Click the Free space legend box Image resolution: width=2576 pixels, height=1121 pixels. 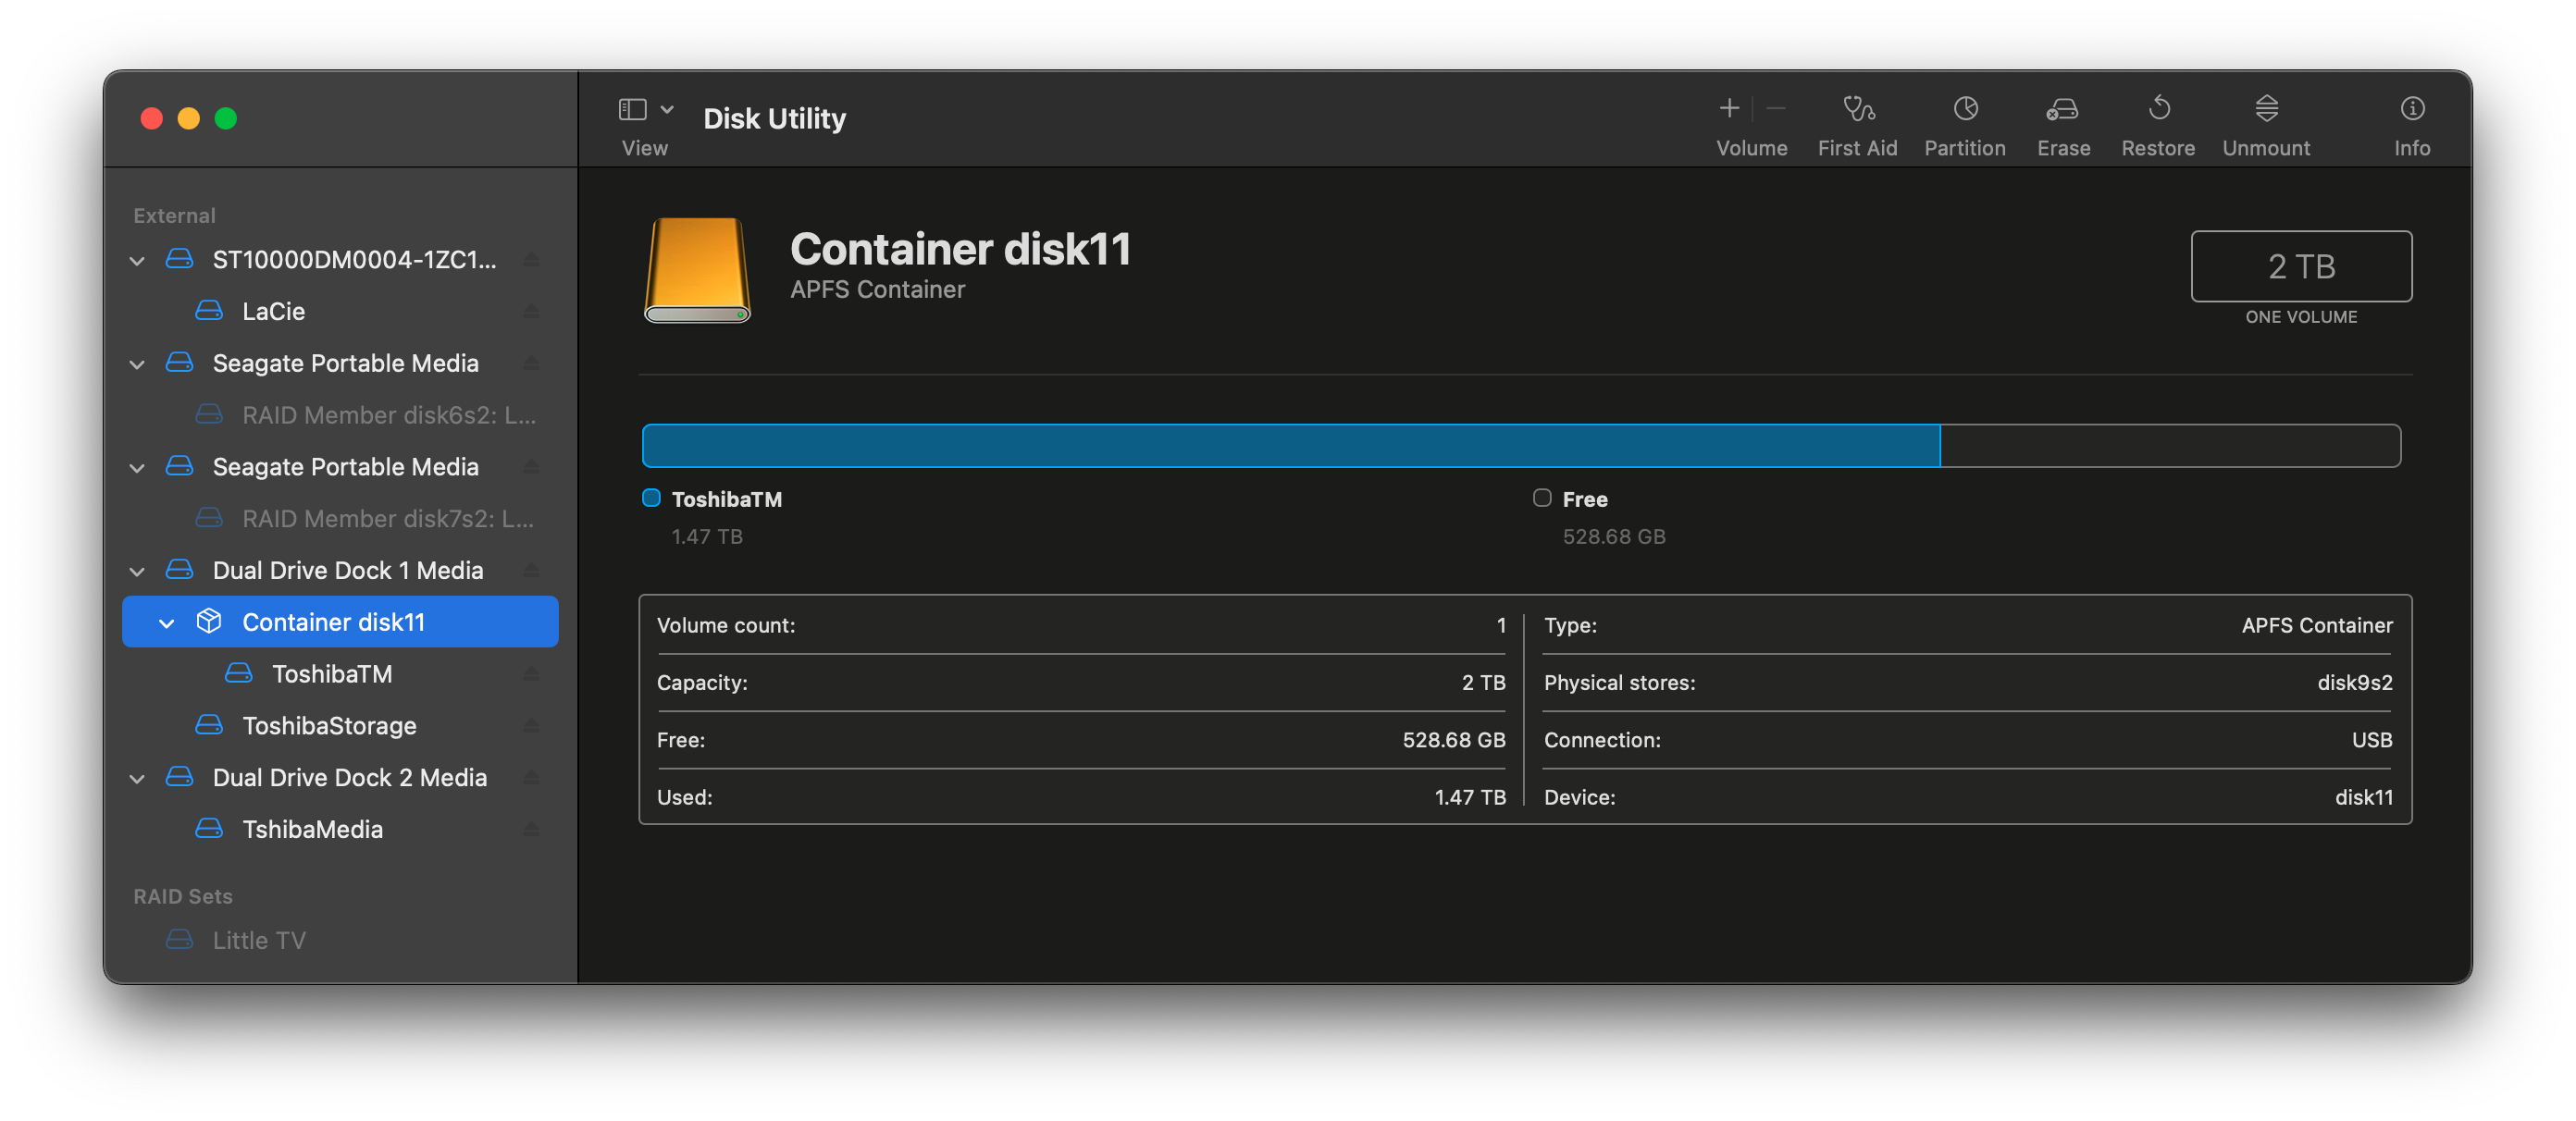point(1542,498)
